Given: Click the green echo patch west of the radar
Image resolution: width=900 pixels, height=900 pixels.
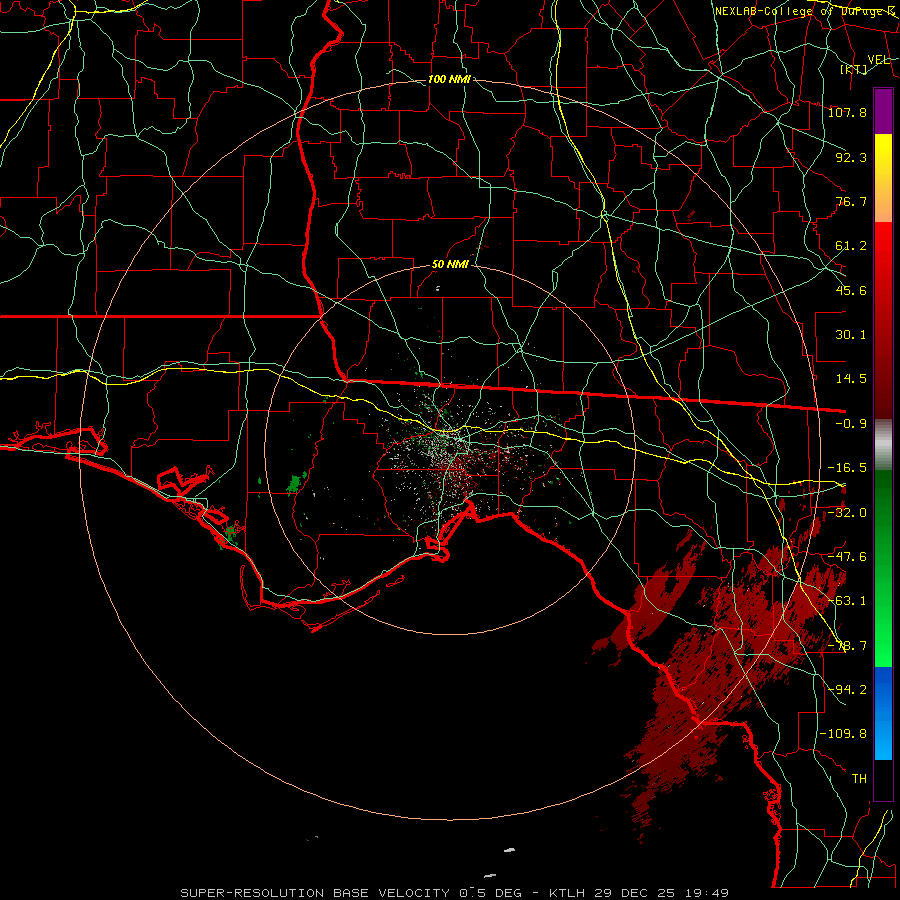Looking at the screenshot, I should coord(296,484).
